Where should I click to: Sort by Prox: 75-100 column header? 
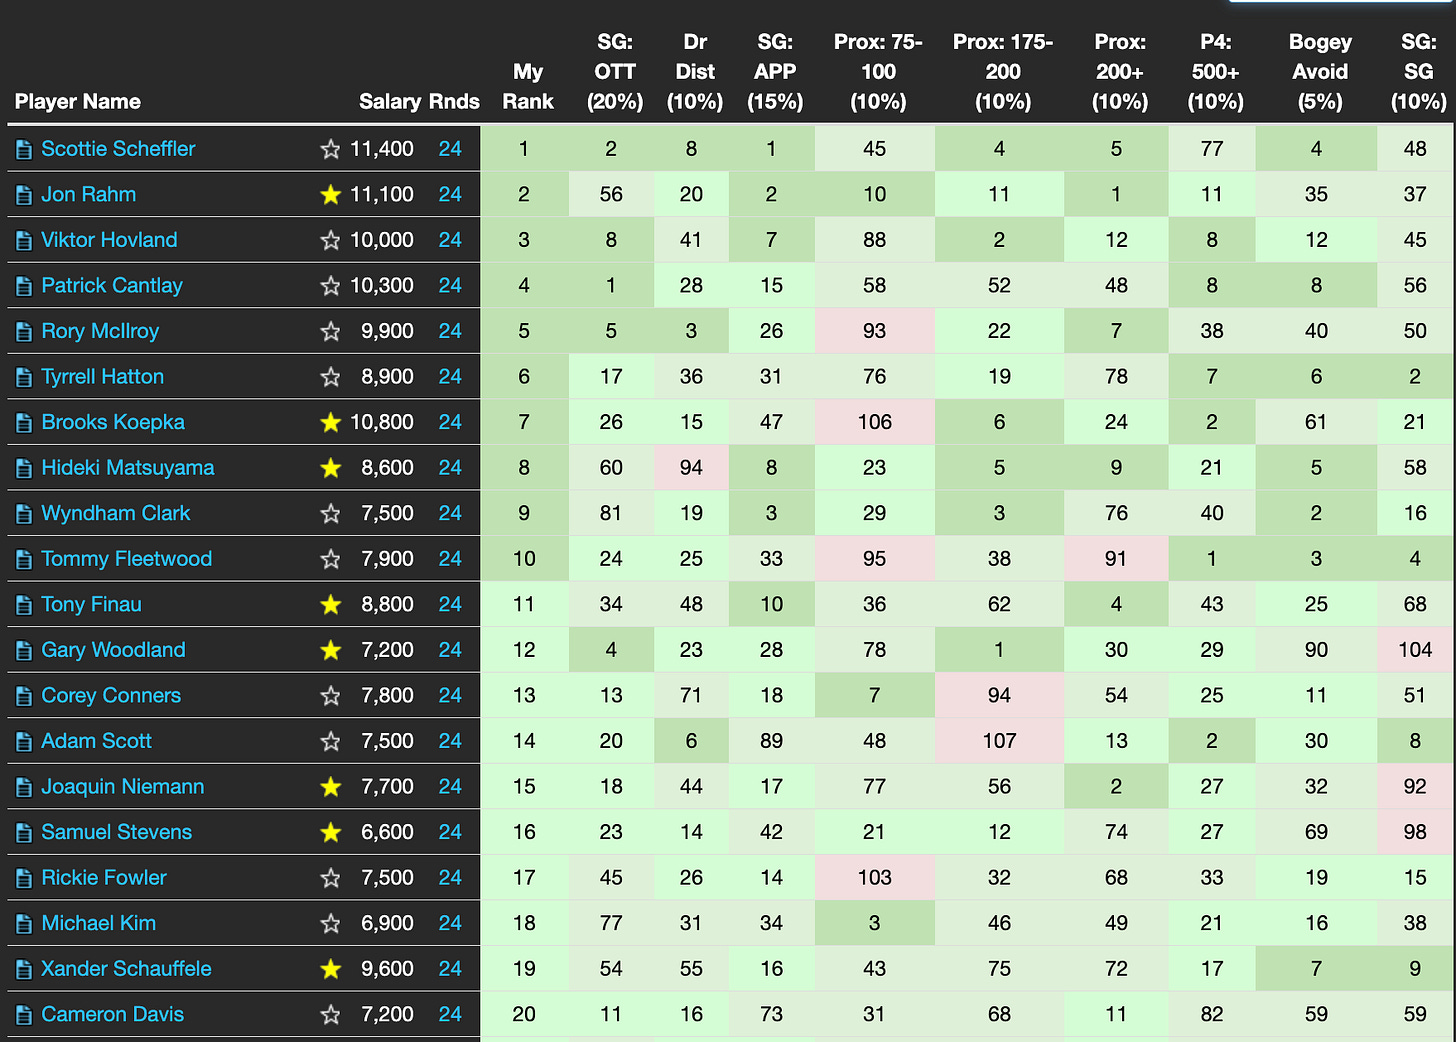tap(878, 72)
